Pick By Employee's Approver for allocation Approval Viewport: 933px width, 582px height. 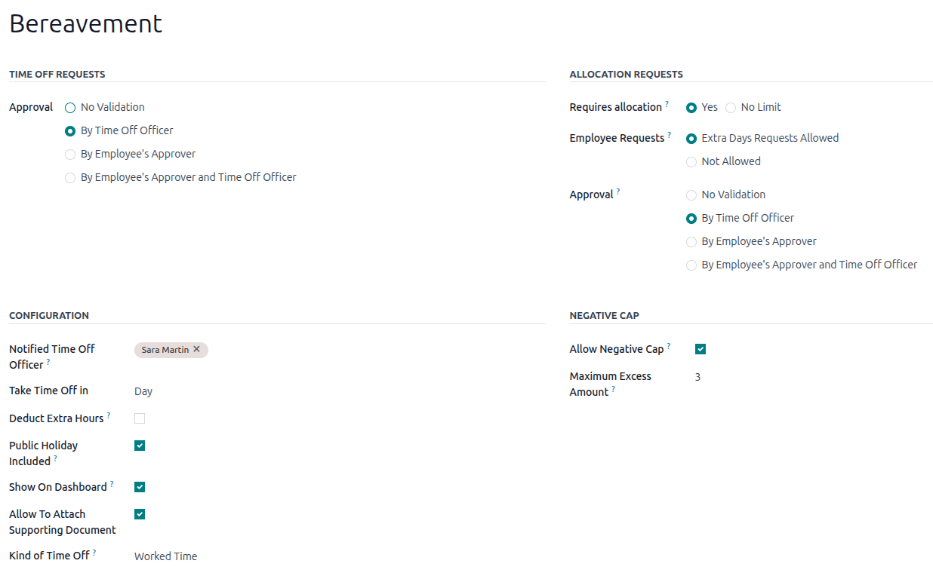691,241
